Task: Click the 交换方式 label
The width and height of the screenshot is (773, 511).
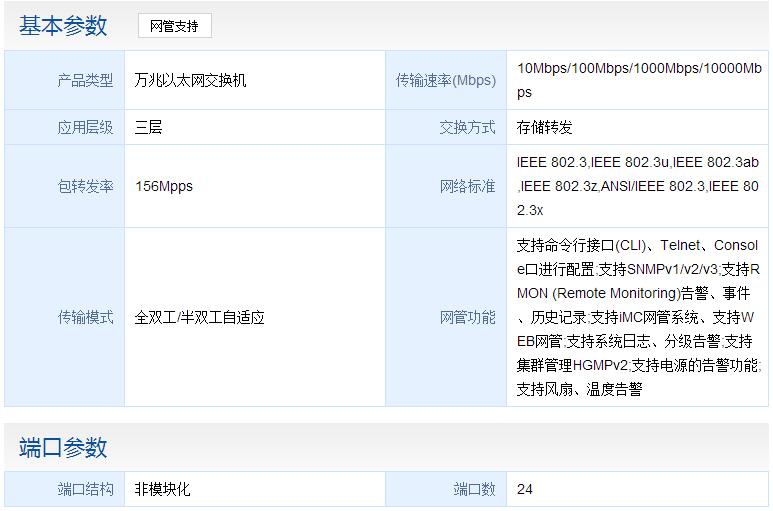Action: tap(467, 127)
